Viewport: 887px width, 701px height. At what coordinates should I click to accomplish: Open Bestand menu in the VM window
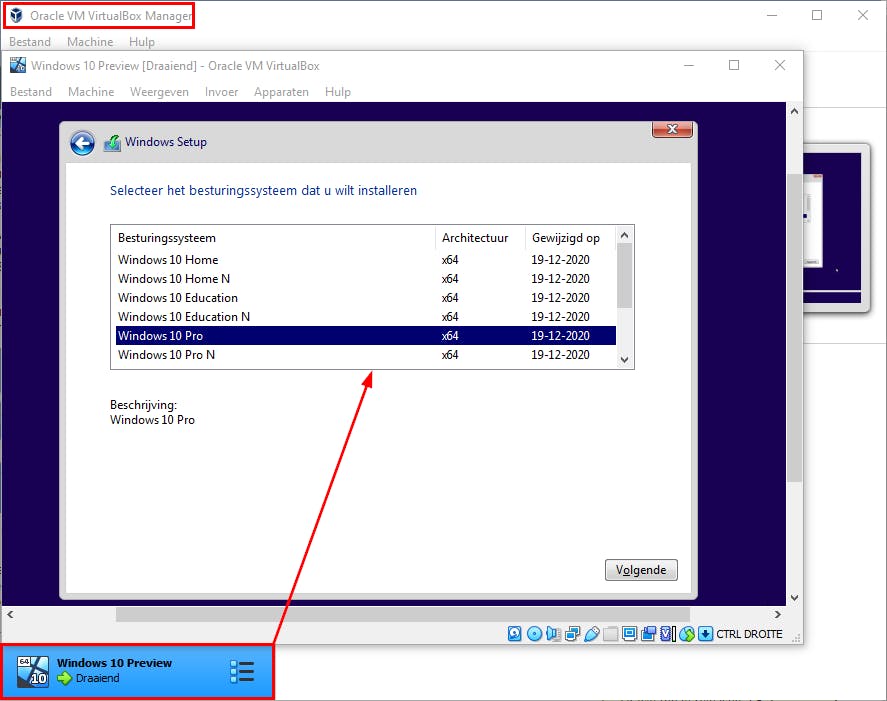click(x=31, y=92)
